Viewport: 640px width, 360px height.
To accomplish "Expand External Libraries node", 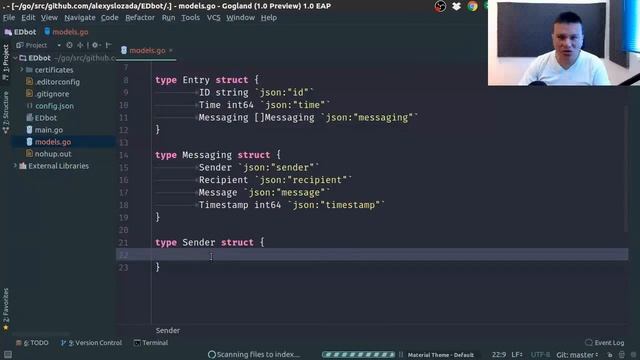I will click(15, 166).
